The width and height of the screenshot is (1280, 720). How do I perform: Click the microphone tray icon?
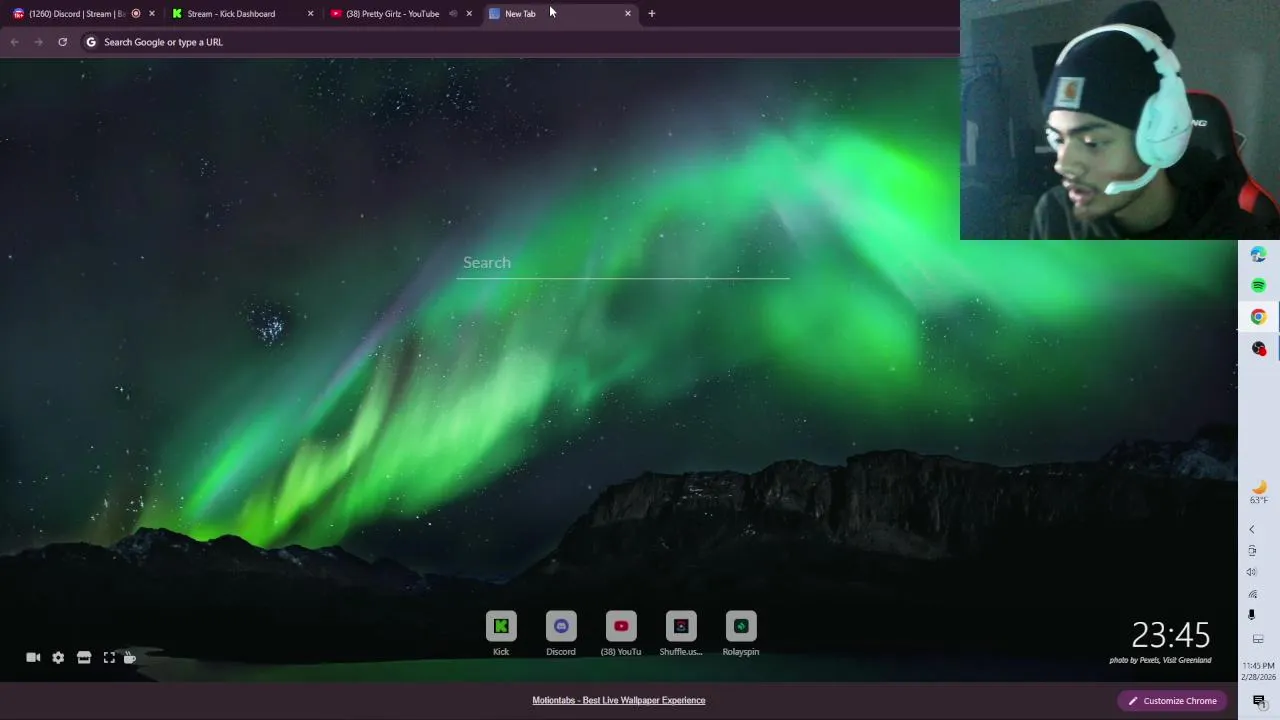1251,616
